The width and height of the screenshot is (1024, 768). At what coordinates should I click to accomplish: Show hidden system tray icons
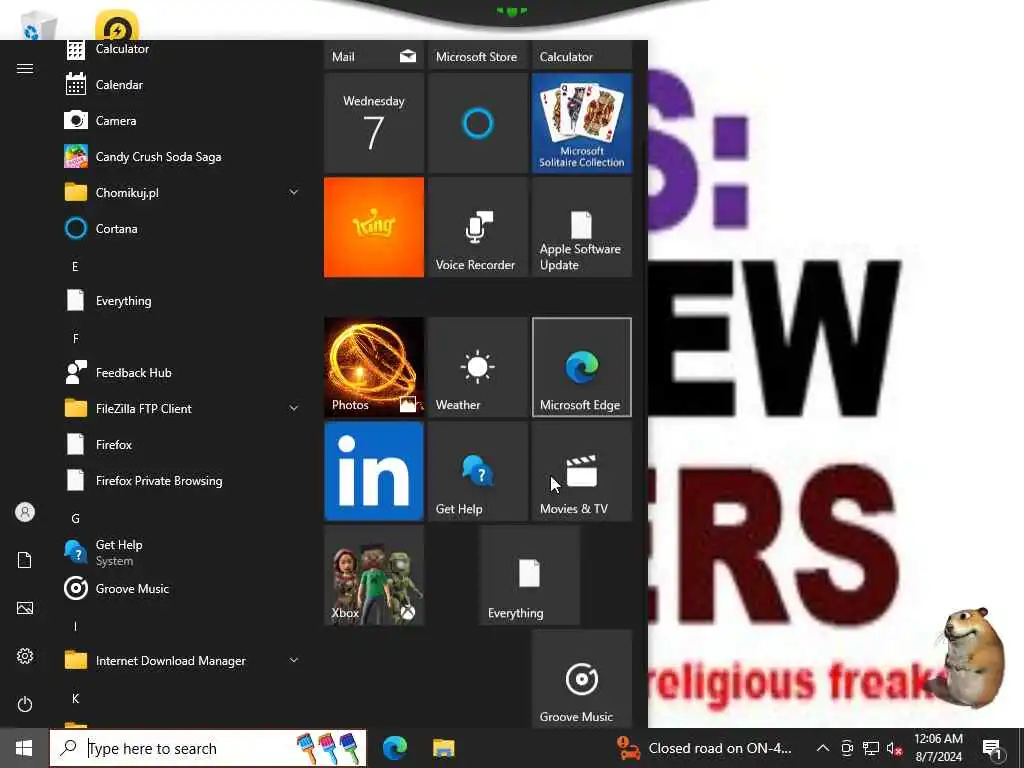[x=823, y=748]
